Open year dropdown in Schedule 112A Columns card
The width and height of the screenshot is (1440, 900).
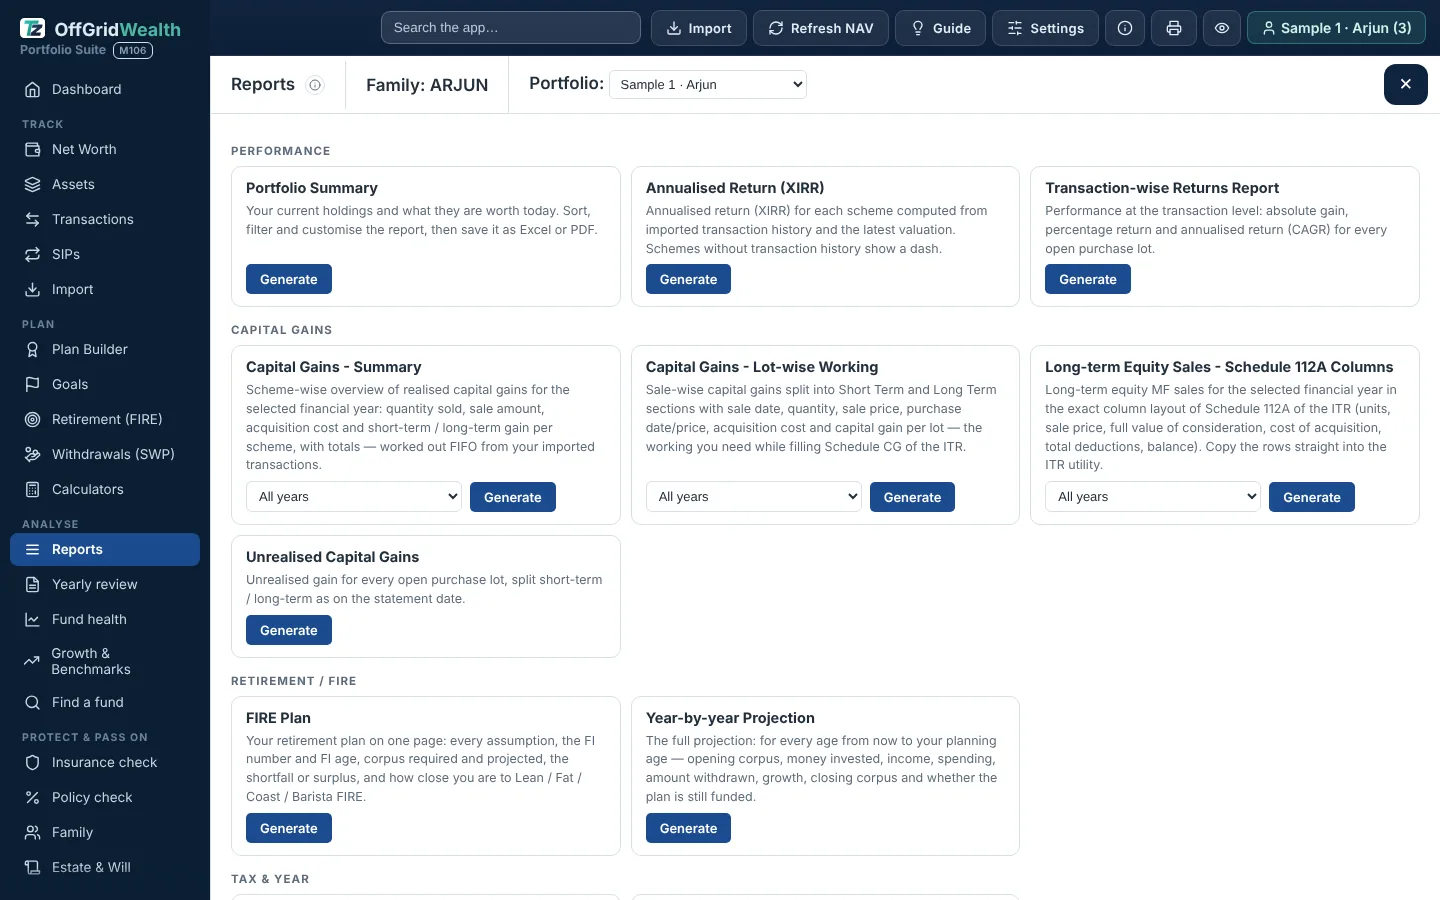pyautogui.click(x=1153, y=497)
